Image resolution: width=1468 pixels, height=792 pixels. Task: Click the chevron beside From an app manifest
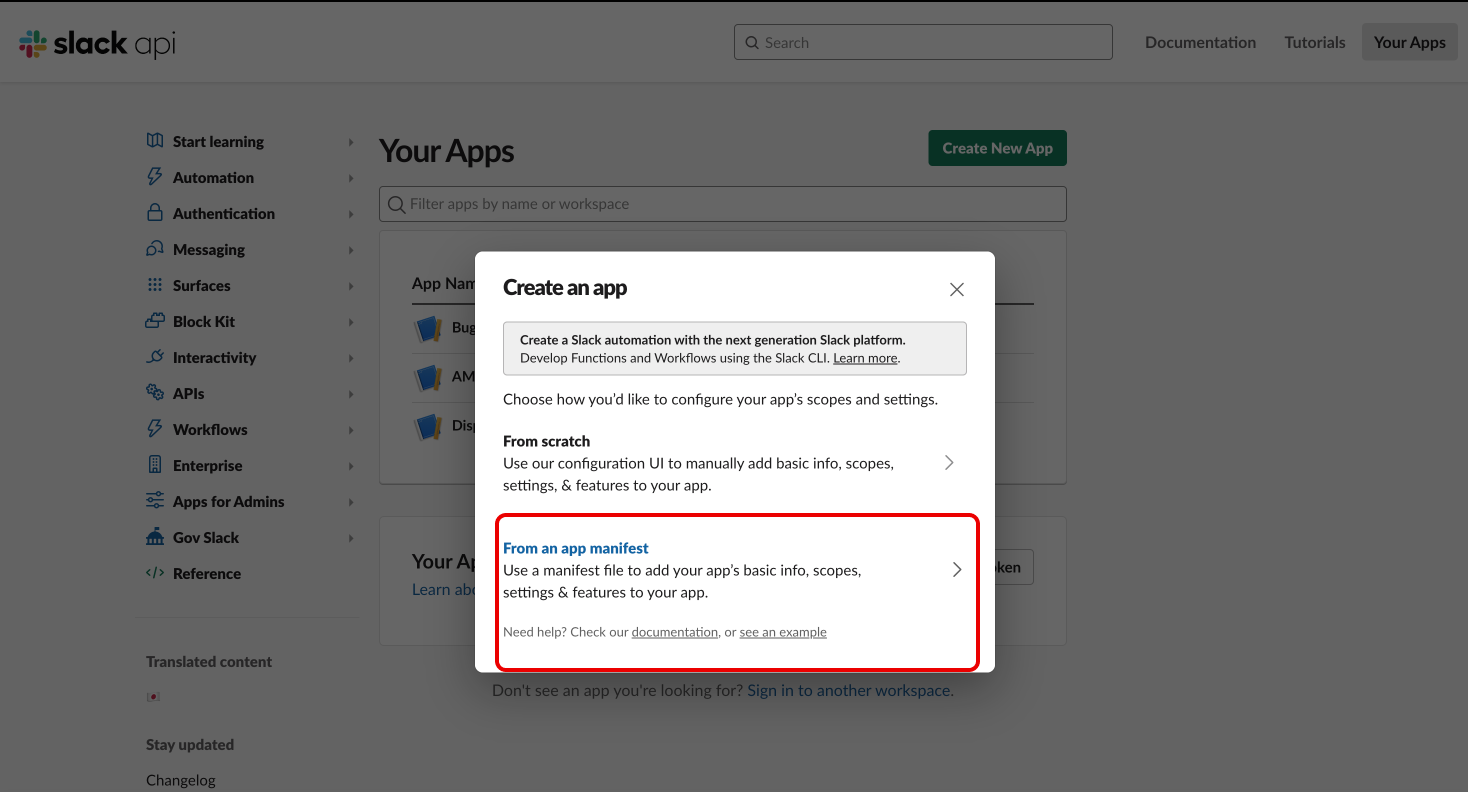(x=957, y=570)
